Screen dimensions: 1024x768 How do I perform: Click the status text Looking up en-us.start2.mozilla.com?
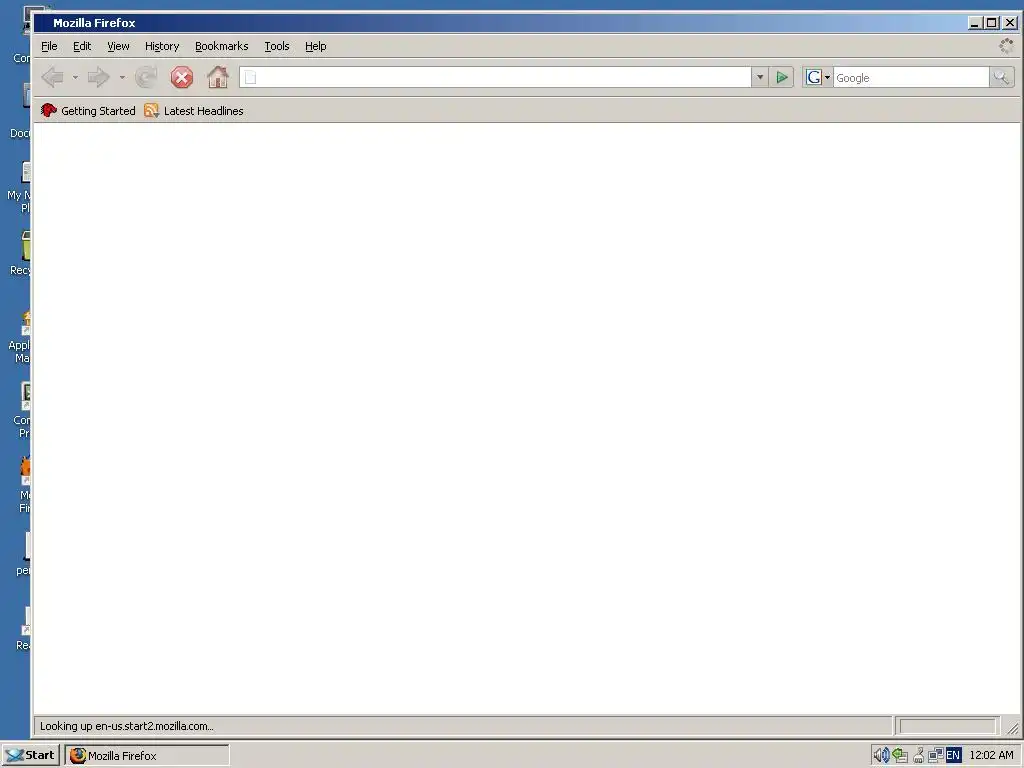point(127,726)
